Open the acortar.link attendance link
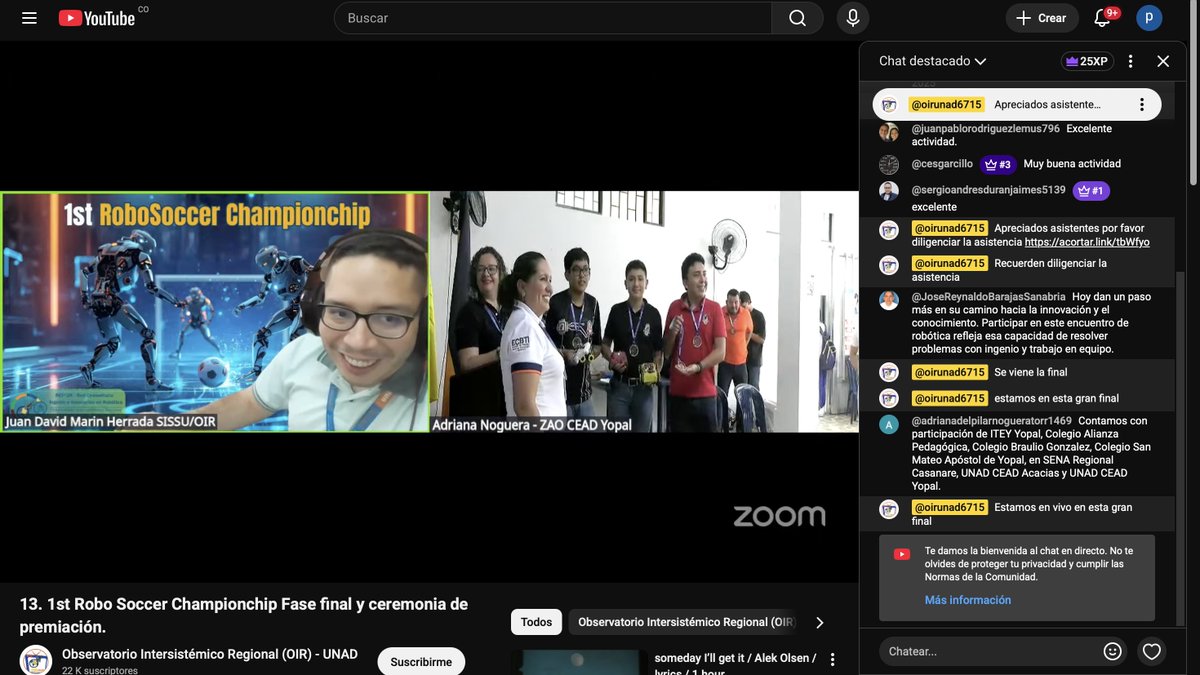 [x=1087, y=242]
